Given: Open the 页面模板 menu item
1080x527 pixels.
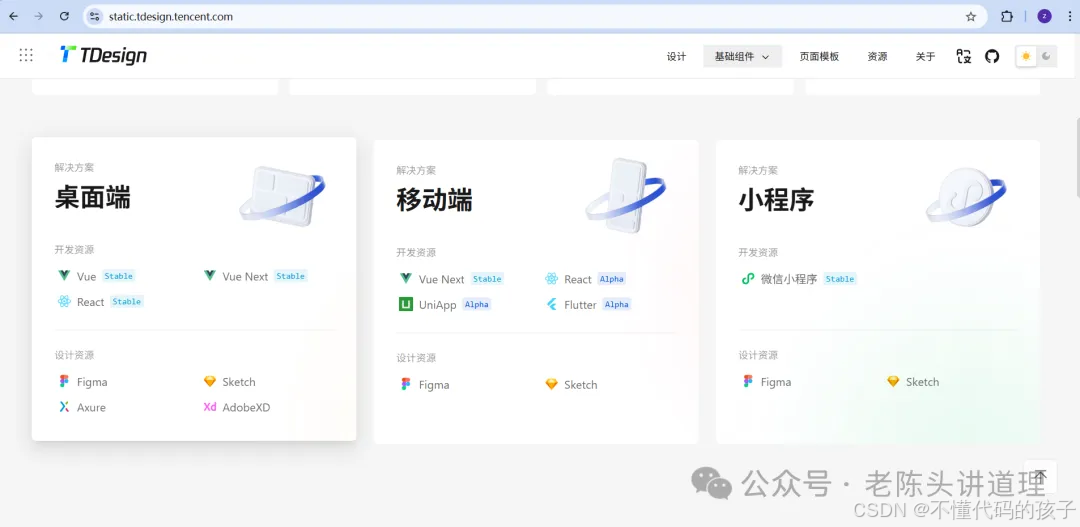Looking at the screenshot, I should coord(819,56).
